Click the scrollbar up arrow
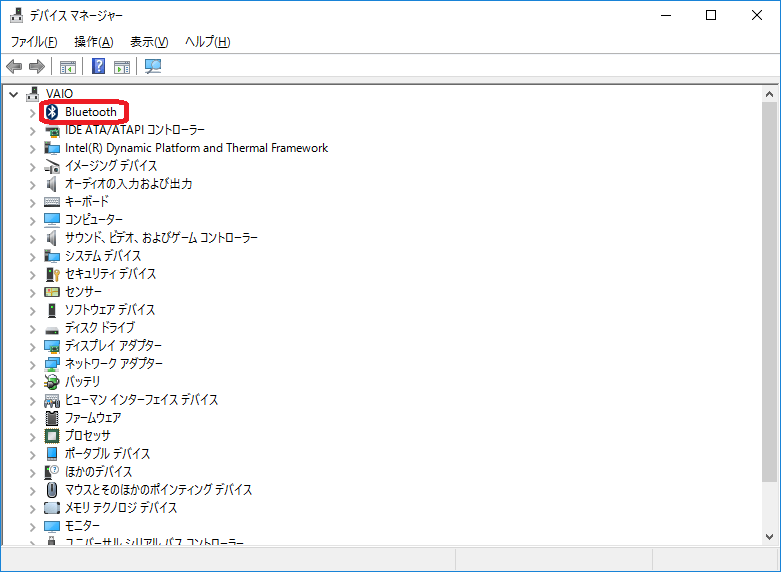The width and height of the screenshot is (781, 572). point(770,94)
